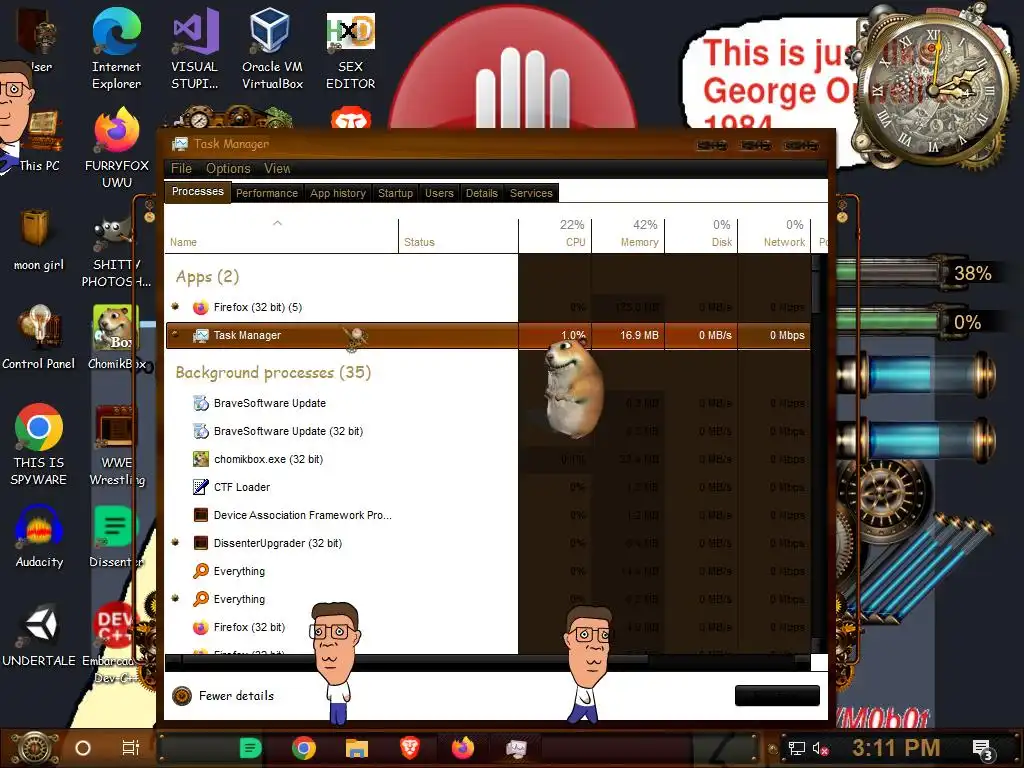Switch to the Services tab

coord(531,193)
